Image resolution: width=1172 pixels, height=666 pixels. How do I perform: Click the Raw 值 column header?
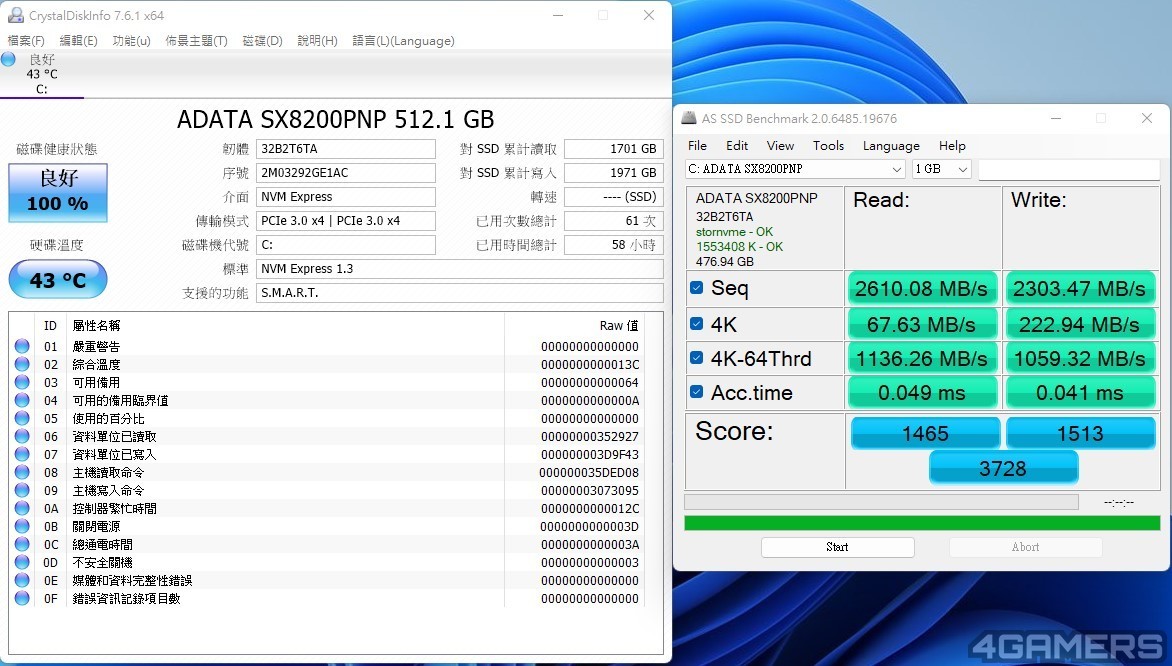click(x=619, y=325)
